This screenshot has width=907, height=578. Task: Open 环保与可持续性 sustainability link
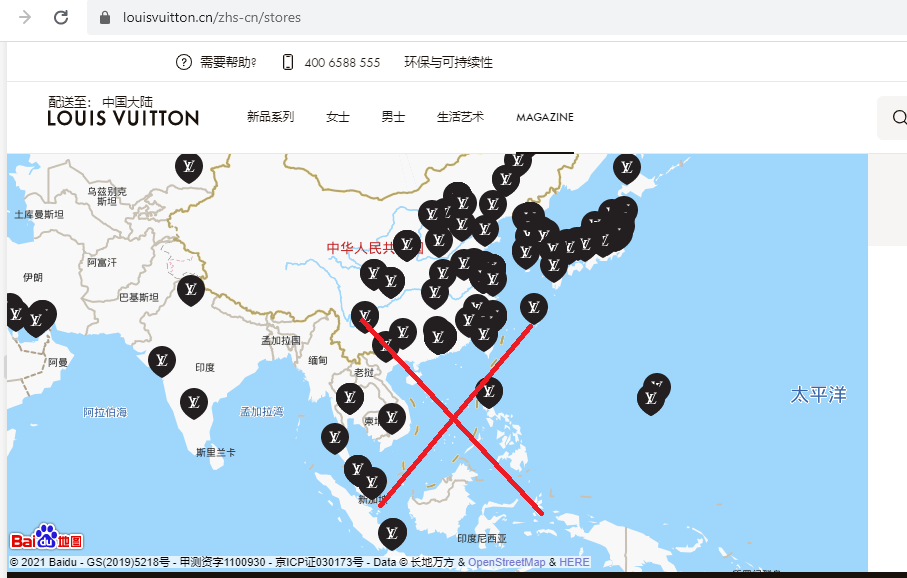point(448,62)
